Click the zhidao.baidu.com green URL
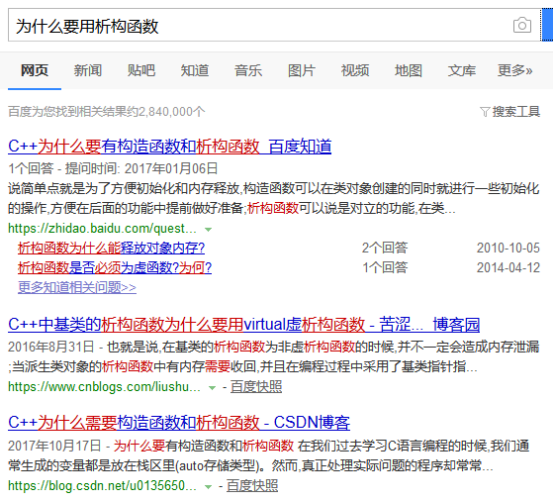Viewport: 554px width, 501px height. point(102,229)
